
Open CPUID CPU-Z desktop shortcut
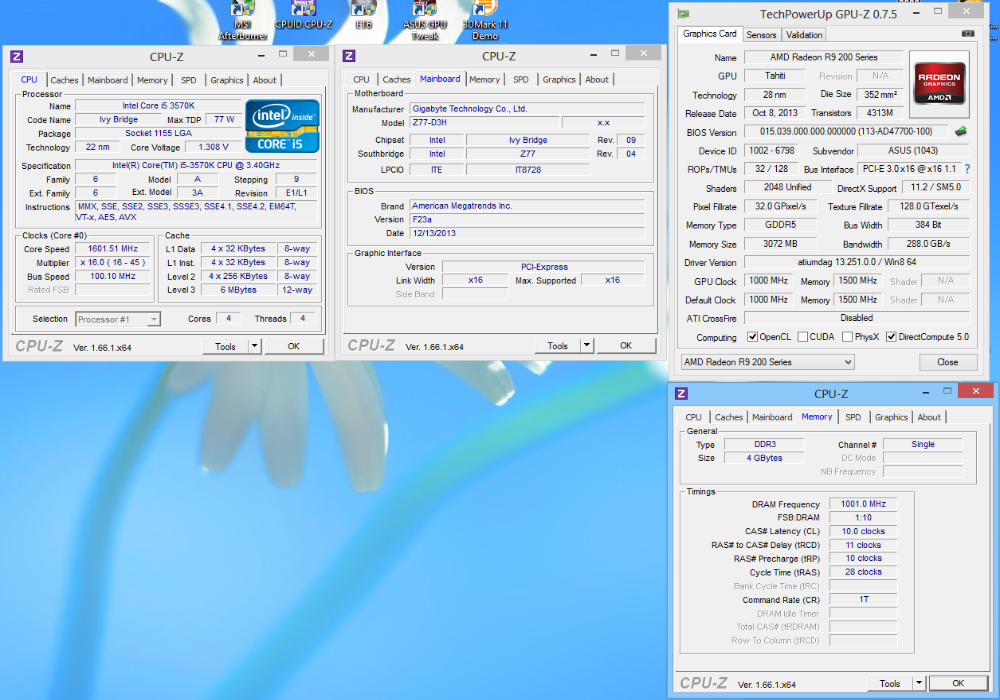coord(304,16)
